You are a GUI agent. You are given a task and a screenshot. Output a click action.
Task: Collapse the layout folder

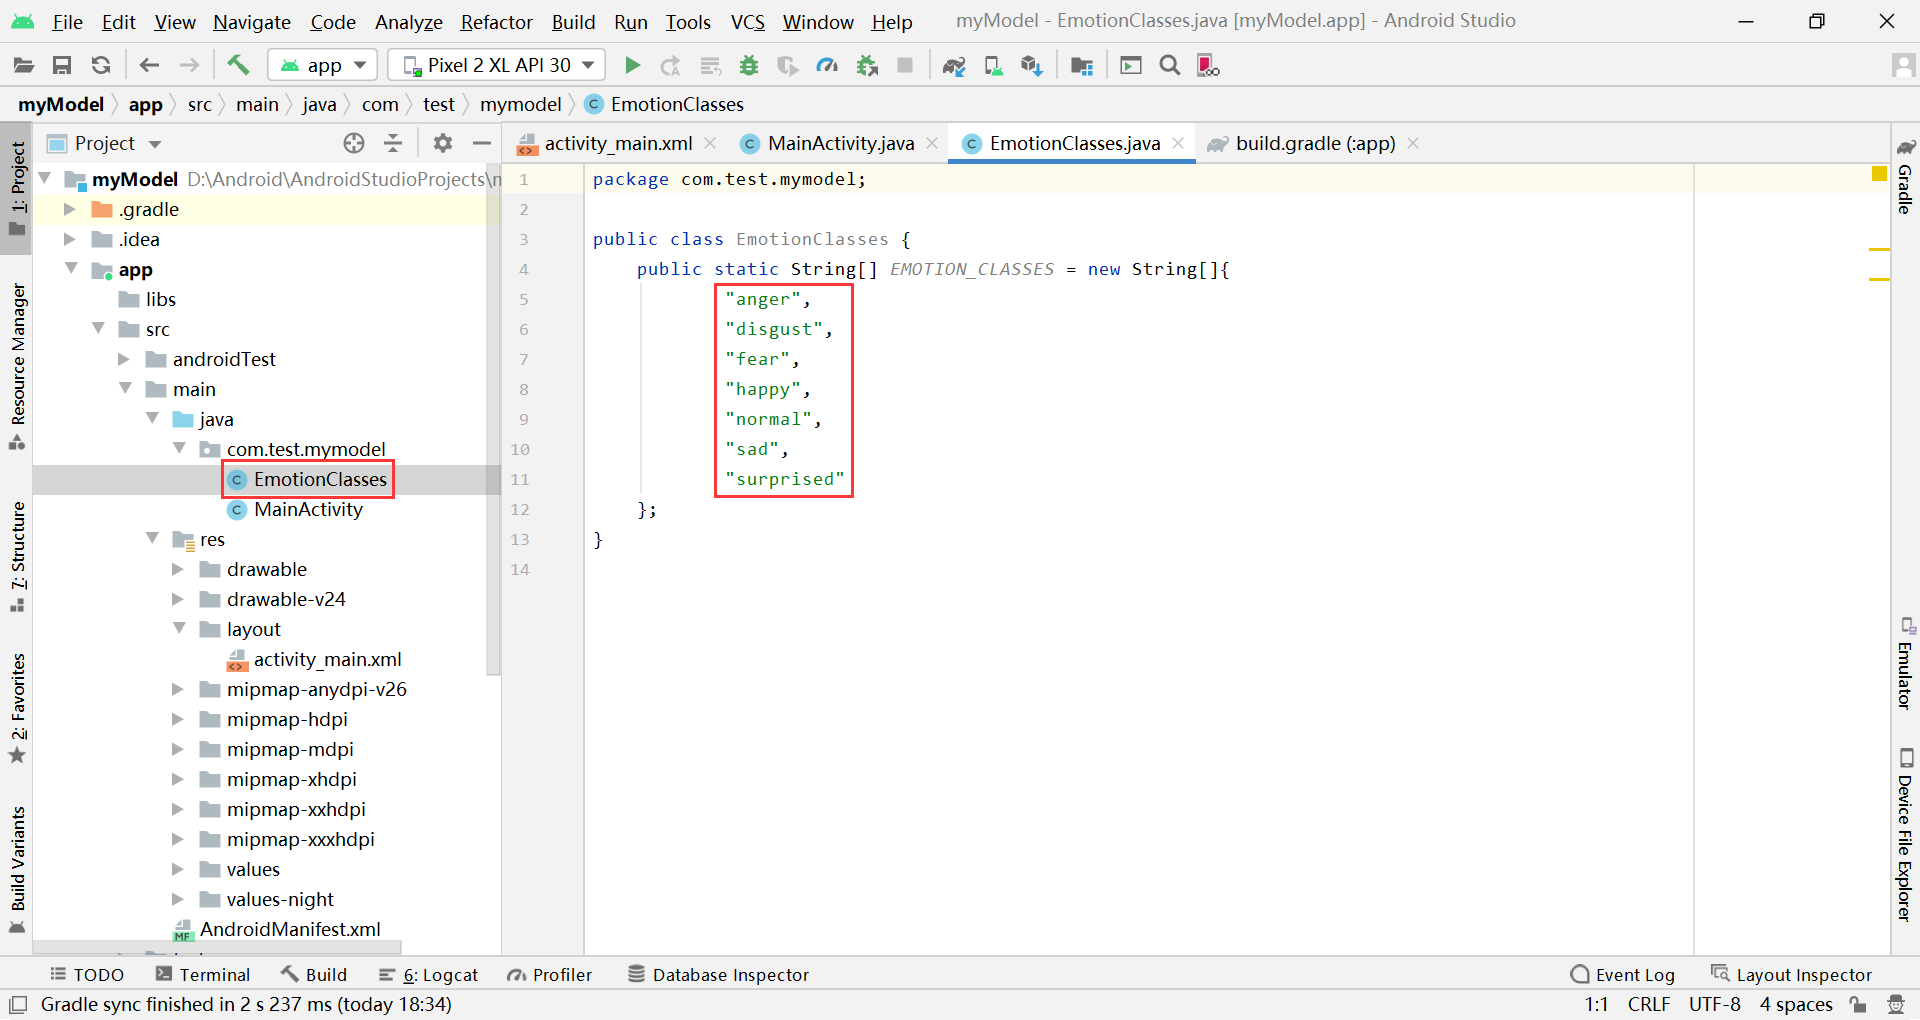[179, 628]
